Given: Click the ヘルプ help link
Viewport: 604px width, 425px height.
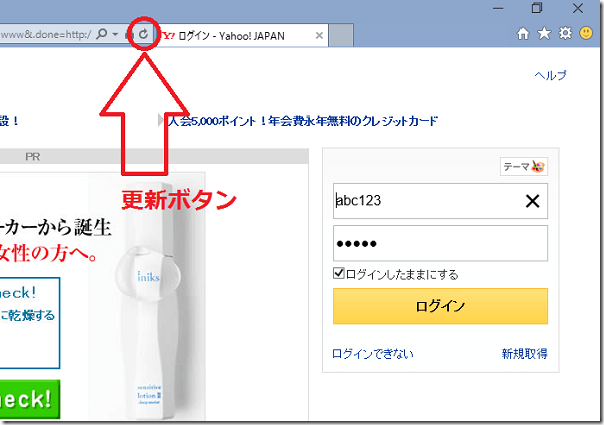Looking at the screenshot, I should coord(550,75).
